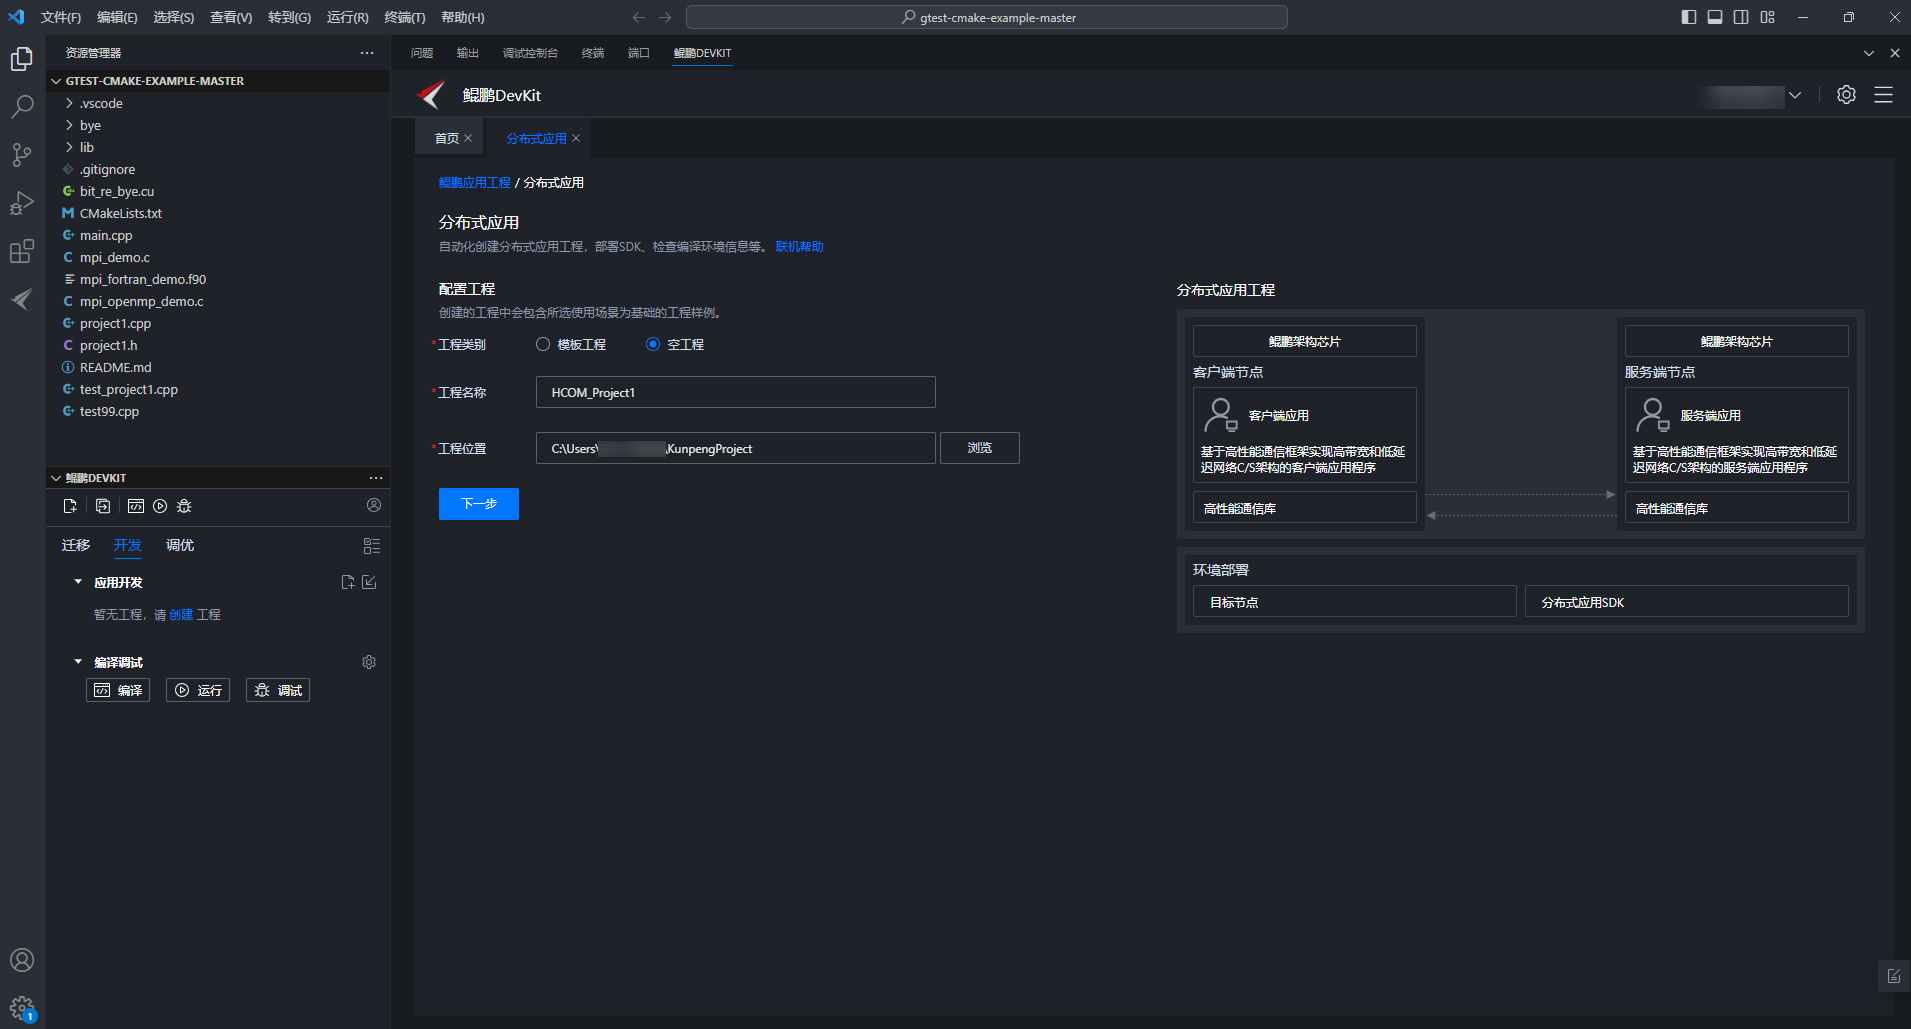Open 联机帮助 link
This screenshot has width=1911, height=1029.
point(800,246)
